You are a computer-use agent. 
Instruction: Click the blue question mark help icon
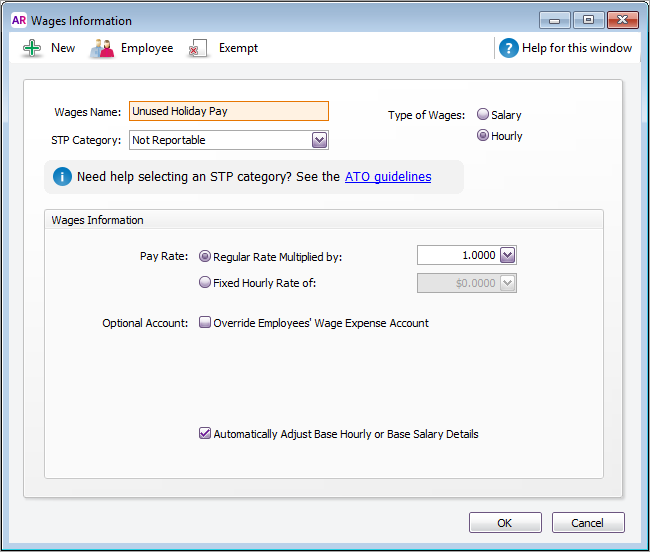pos(509,48)
